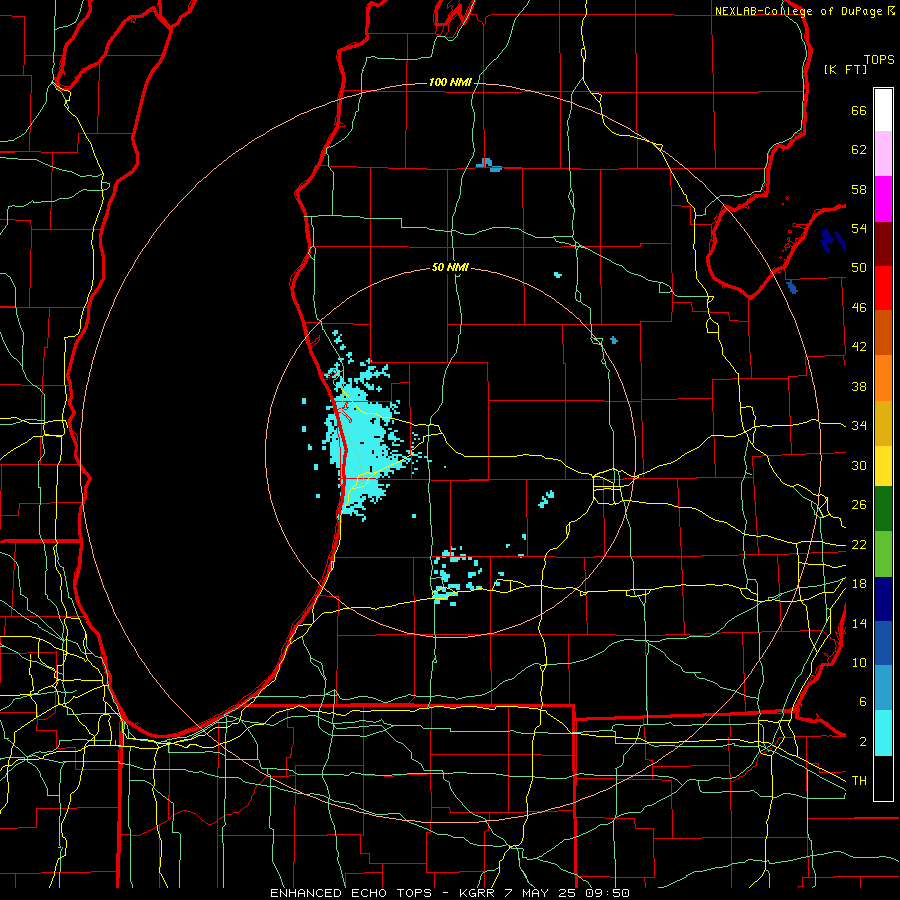Click the "TH" threshold label

(x=859, y=781)
